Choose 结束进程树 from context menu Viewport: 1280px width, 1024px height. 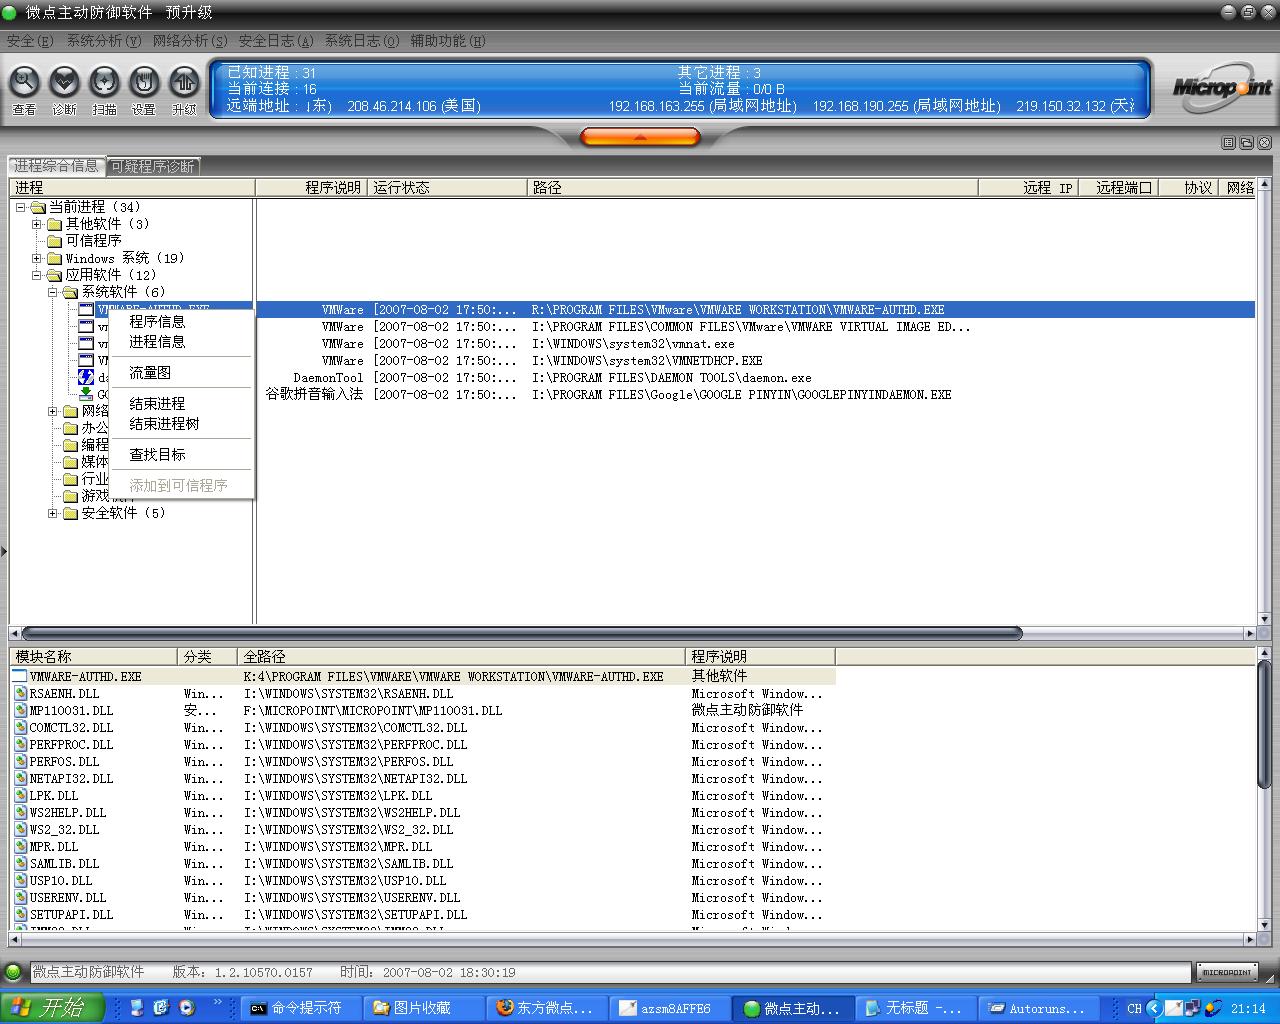pyautogui.click(x=164, y=423)
